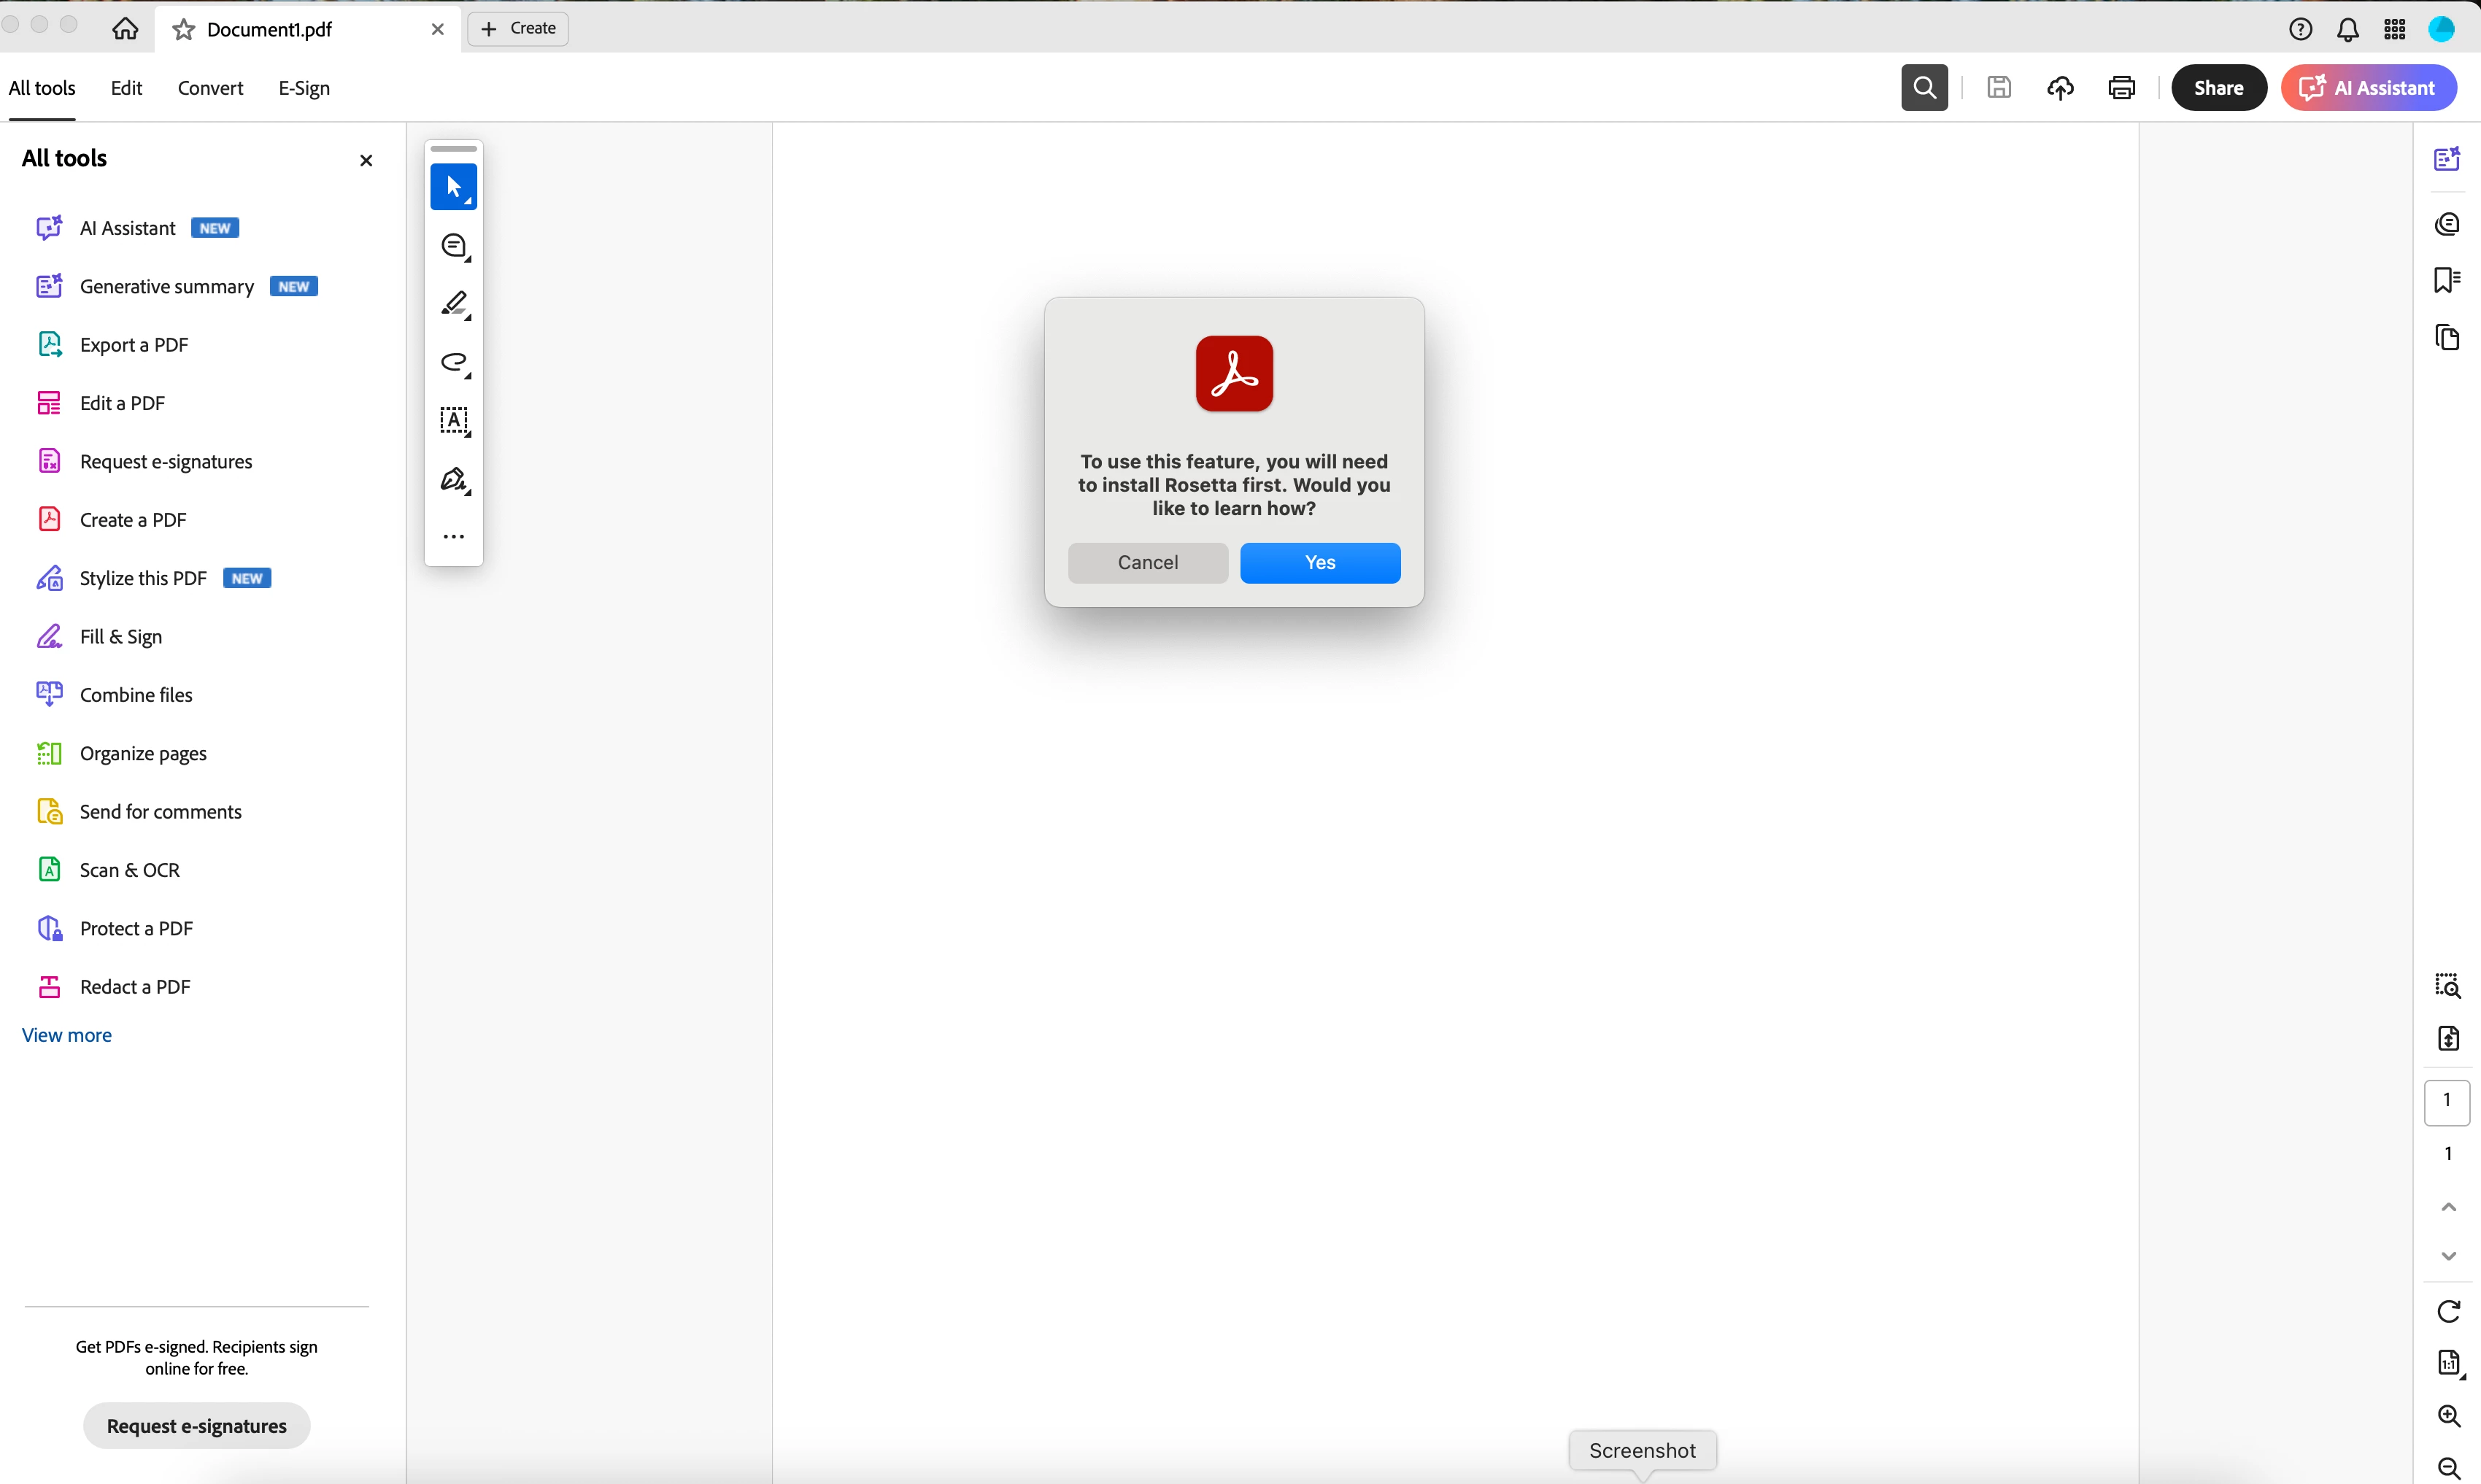Expand list with View more

(67, 1035)
